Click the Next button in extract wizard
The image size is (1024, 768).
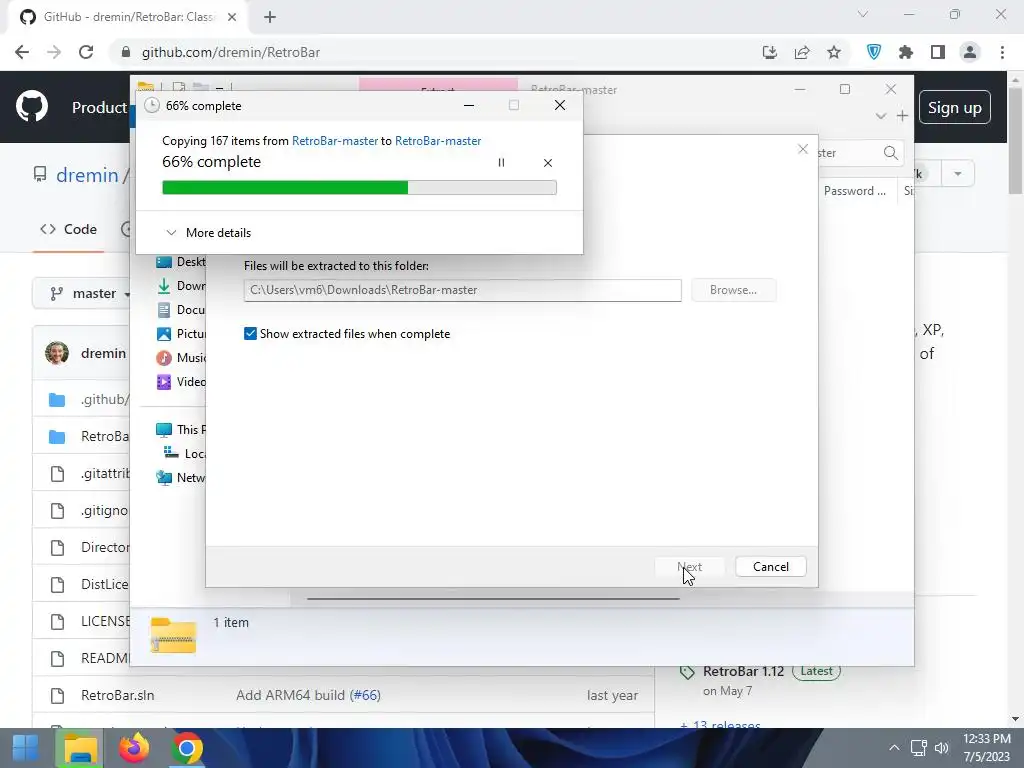pos(690,567)
